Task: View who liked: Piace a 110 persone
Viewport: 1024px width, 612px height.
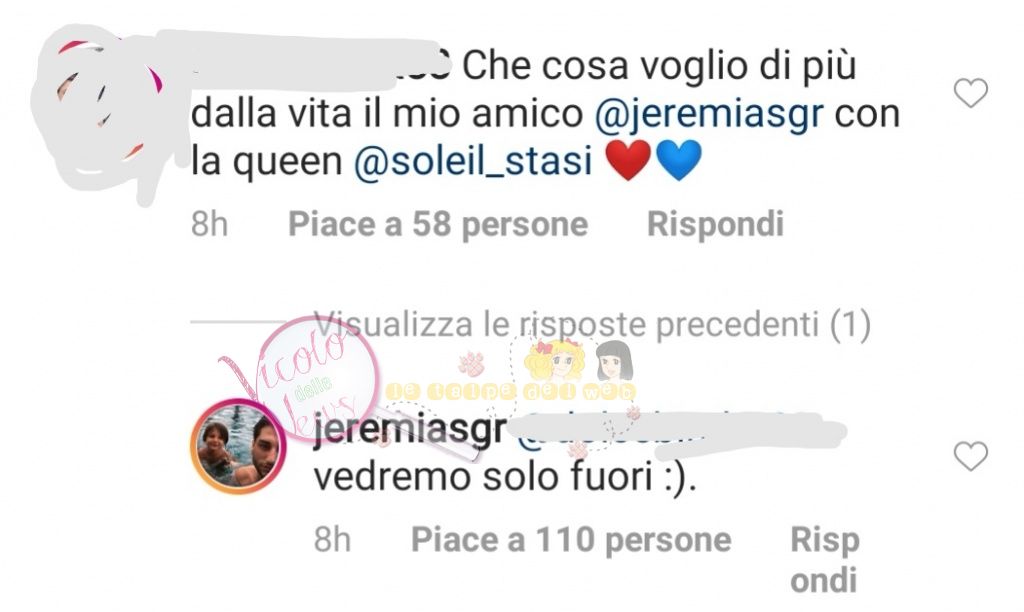Action: coord(571,540)
